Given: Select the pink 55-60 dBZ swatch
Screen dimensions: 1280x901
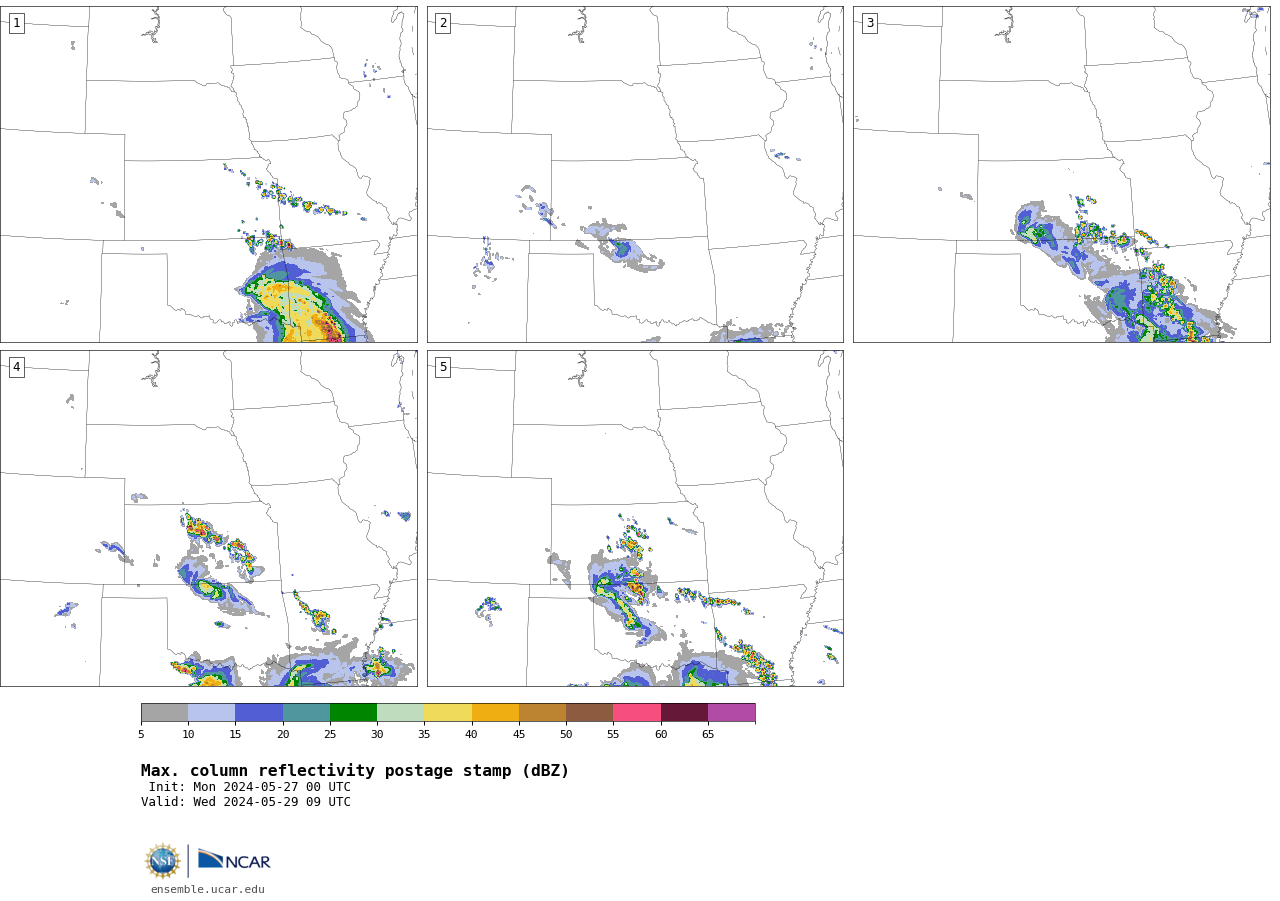Looking at the screenshot, I should [637, 713].
